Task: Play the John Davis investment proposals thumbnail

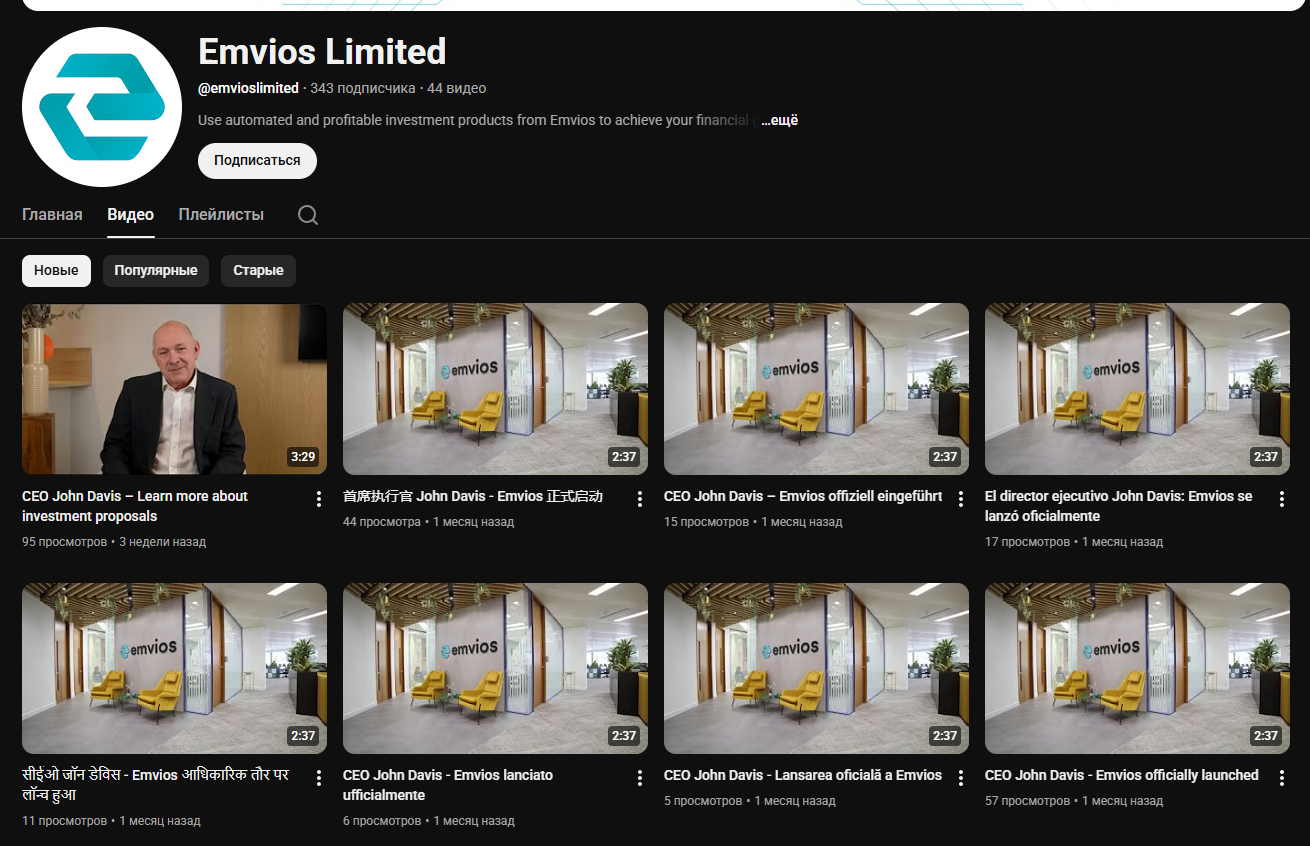Action: [x=174, y=389]
